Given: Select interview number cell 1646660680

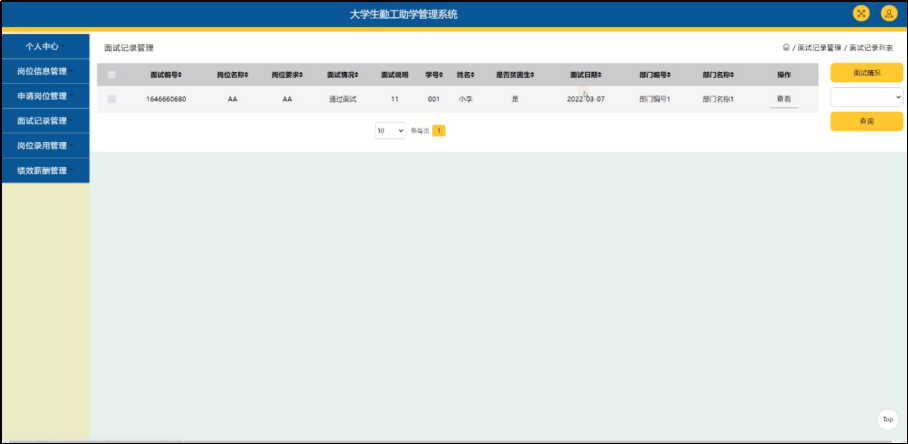Looking at the screenshot, I should pos(166,99).
